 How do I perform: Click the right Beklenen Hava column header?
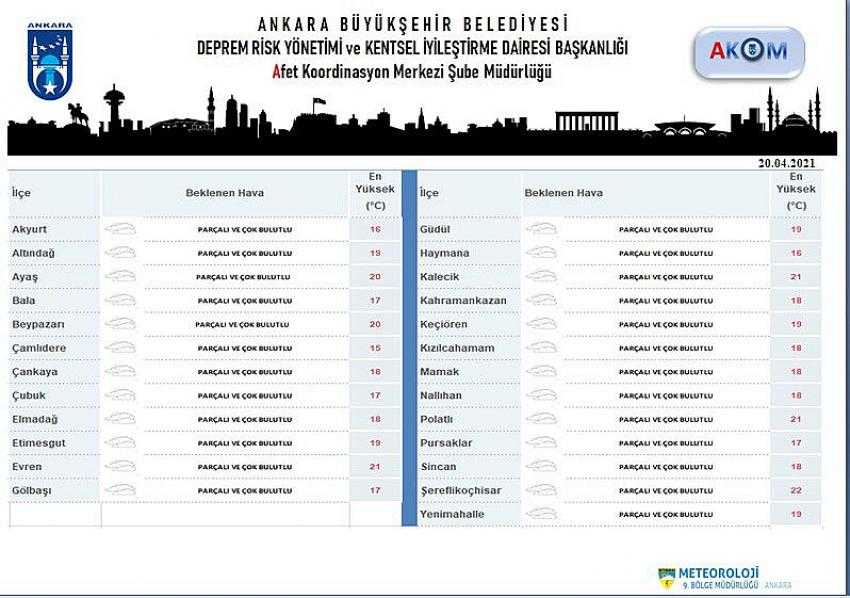563,193
